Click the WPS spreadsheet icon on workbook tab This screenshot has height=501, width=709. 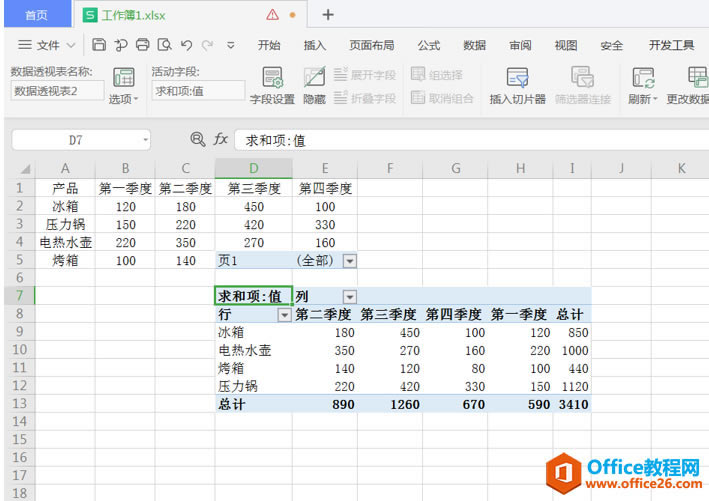pyautogui.click(x=90, y=15)
